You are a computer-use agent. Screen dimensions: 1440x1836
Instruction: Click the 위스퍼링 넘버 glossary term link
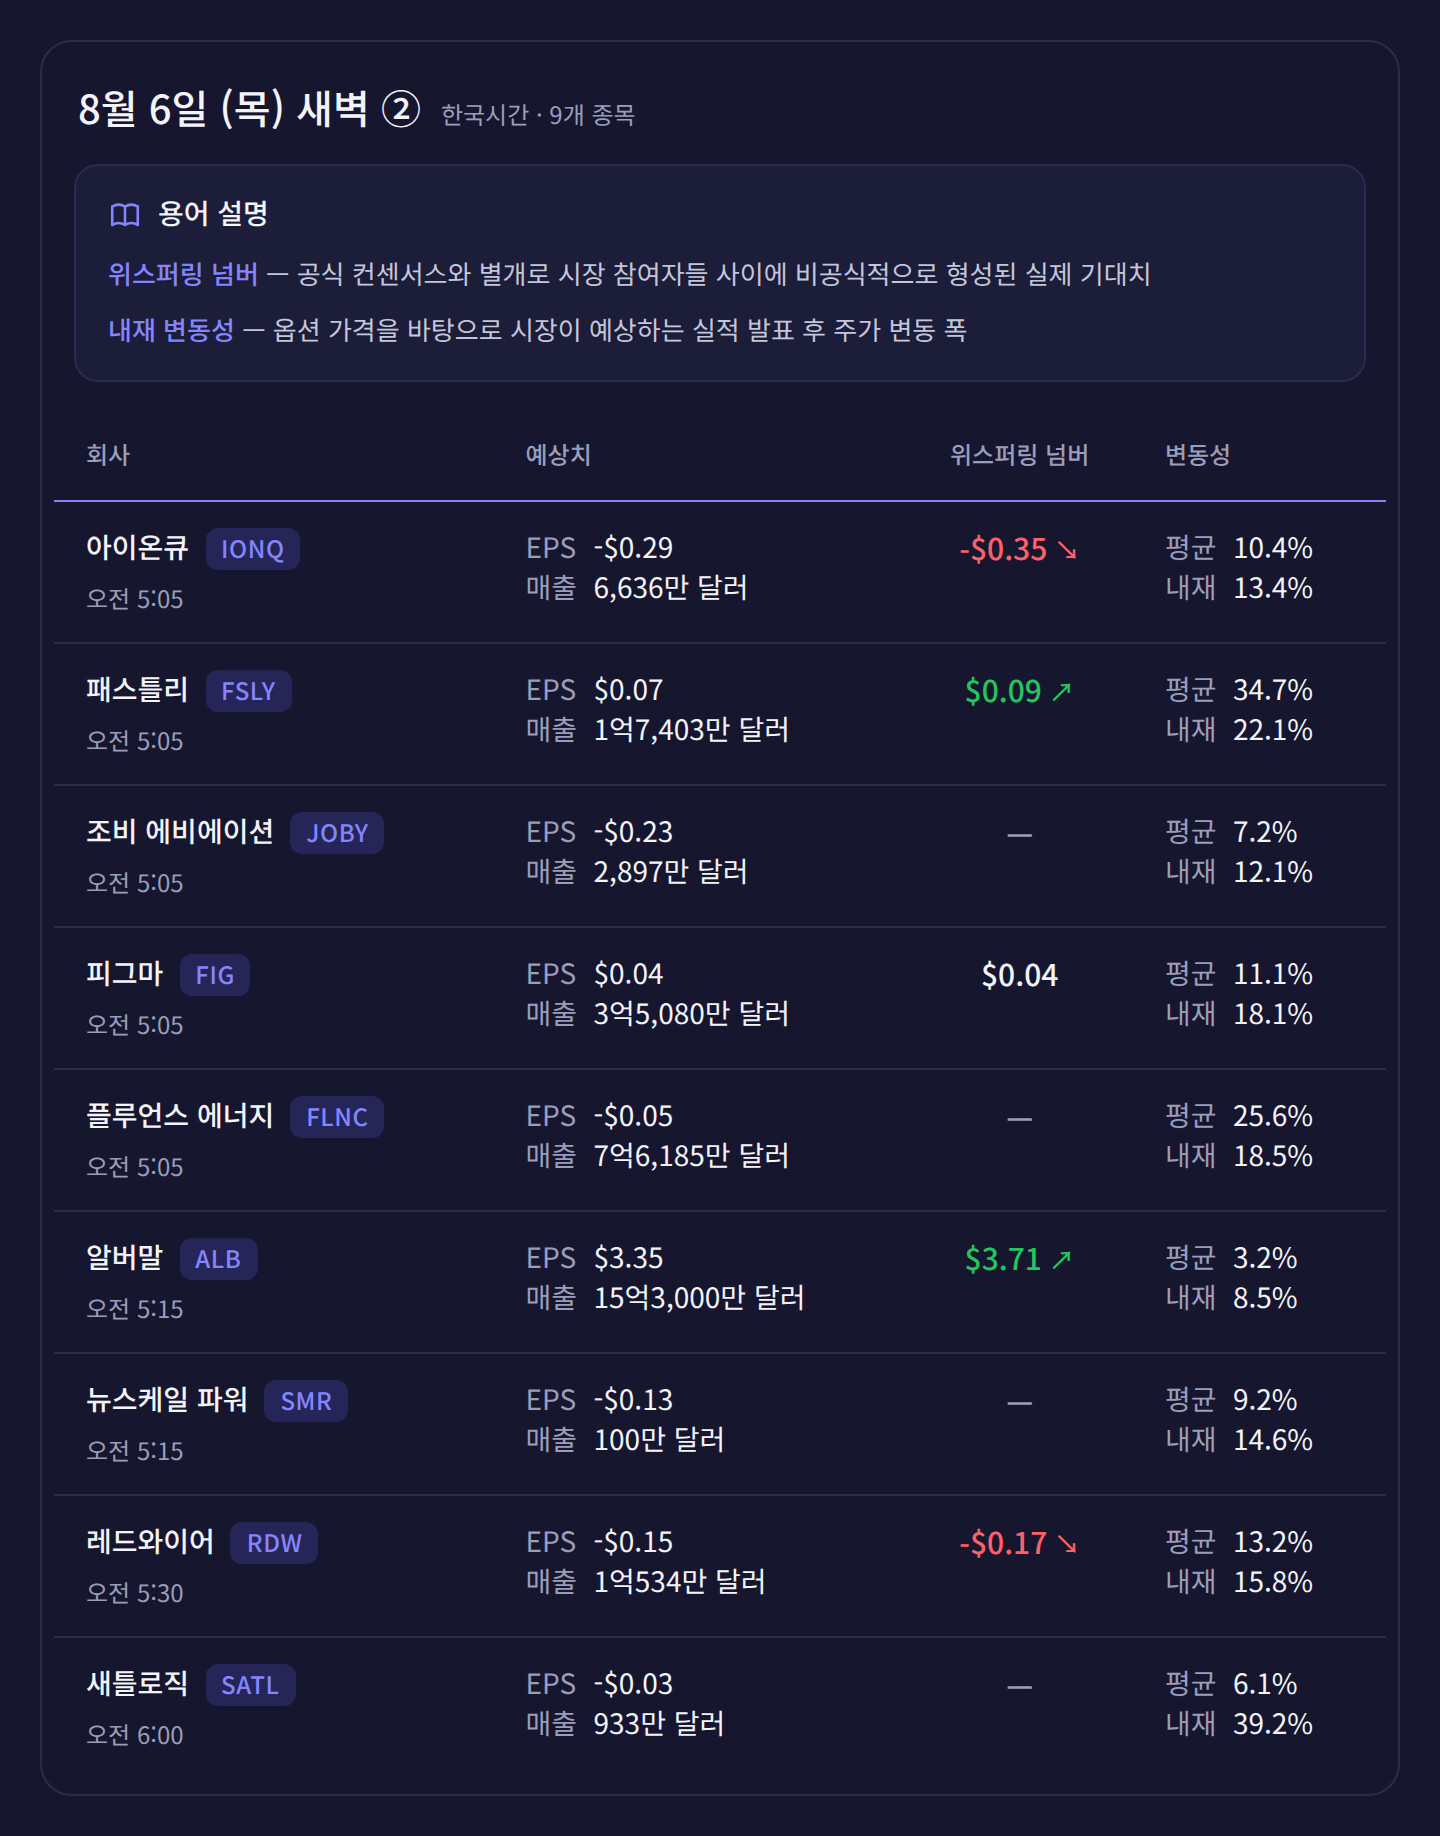(183, 274)
